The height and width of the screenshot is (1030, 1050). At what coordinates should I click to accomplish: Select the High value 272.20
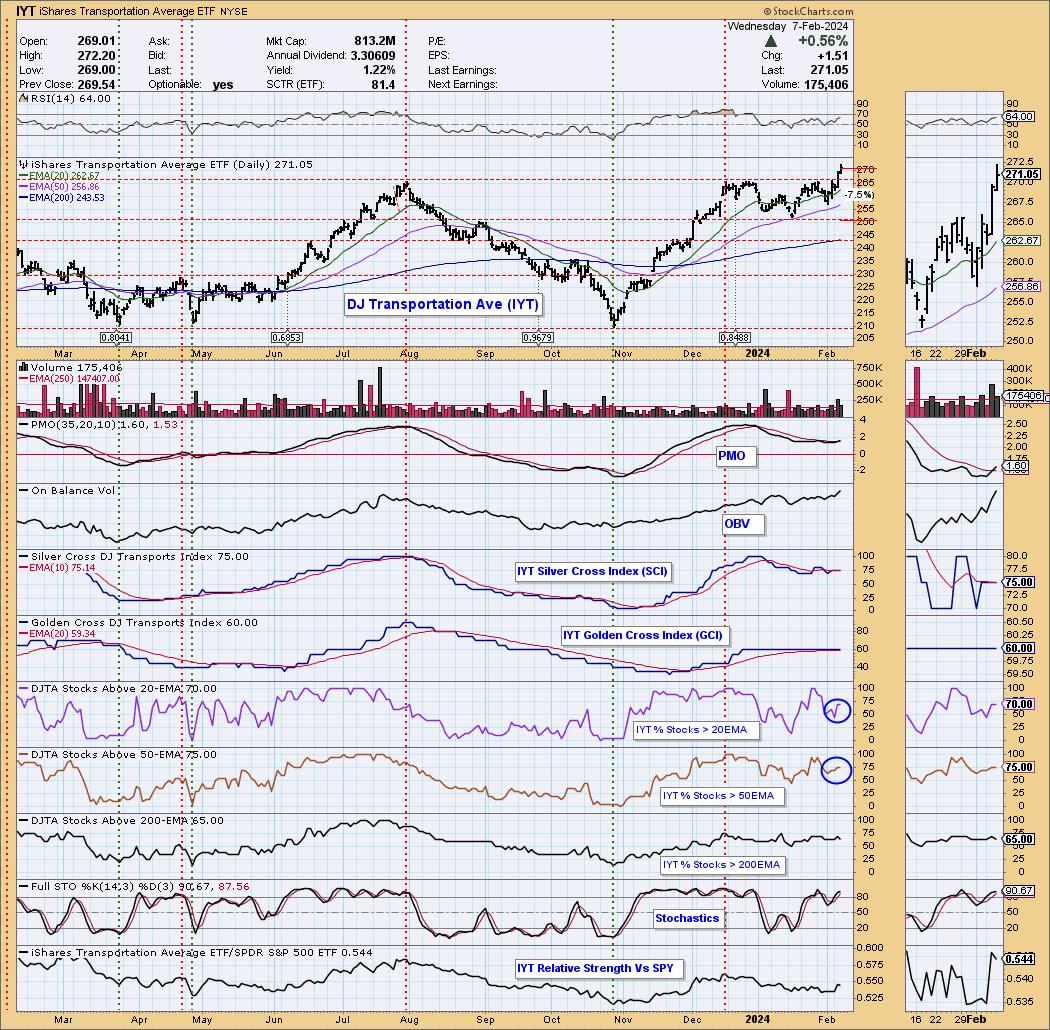coord(96,56)
